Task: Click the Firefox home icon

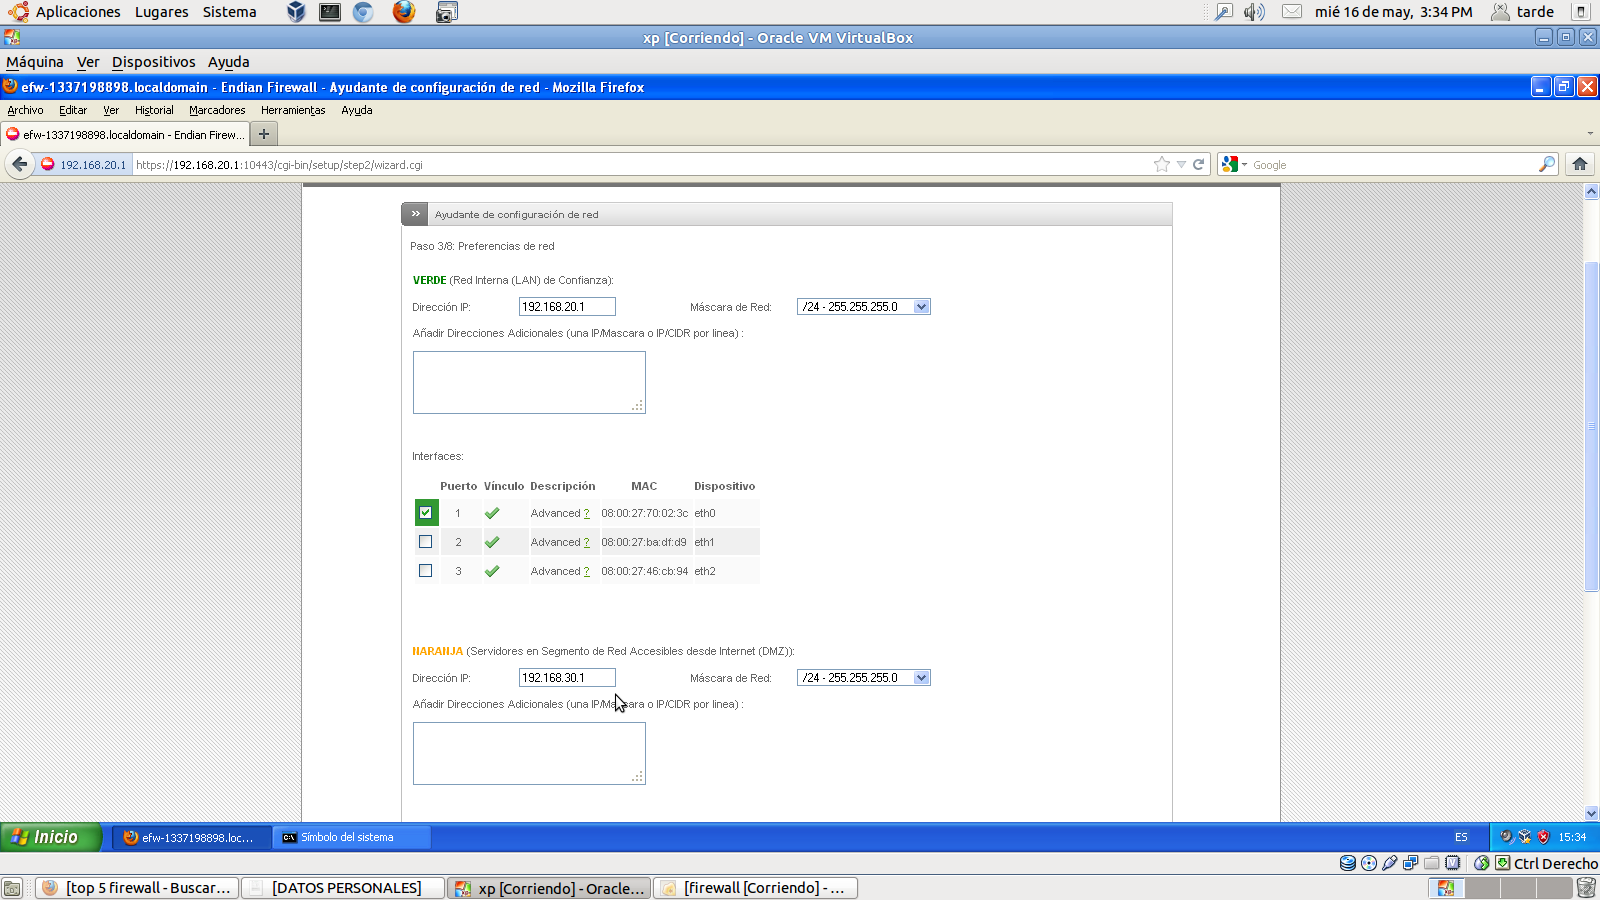Action: 1581,164
